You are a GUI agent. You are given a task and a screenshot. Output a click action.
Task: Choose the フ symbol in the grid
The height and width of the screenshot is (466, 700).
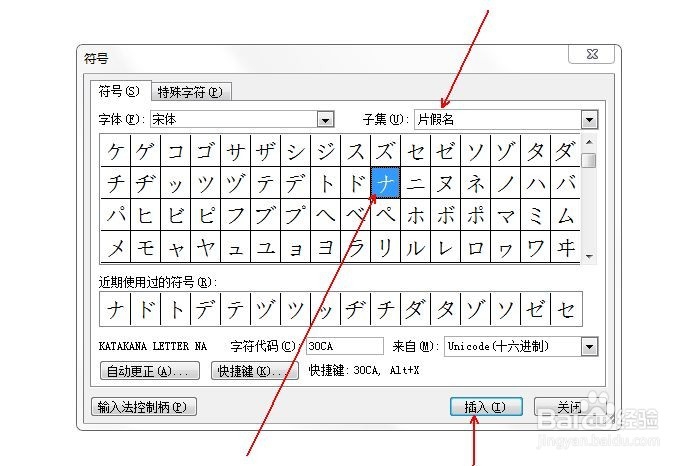tap(235, 215)
